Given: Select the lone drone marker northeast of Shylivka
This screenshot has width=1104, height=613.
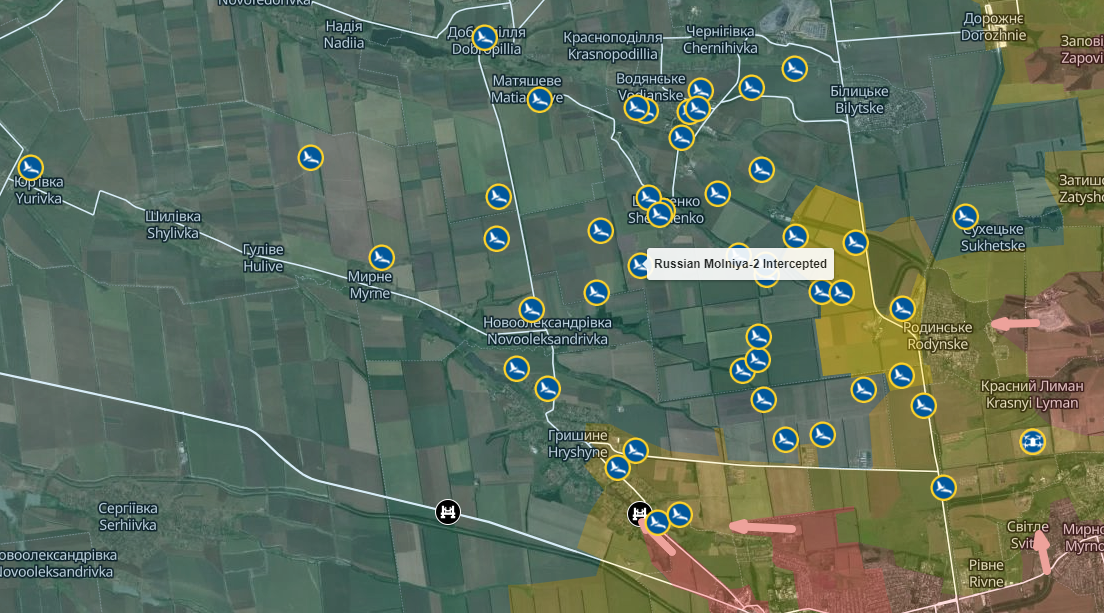Looking at the screenshot, I should click(x=310, y=158).
